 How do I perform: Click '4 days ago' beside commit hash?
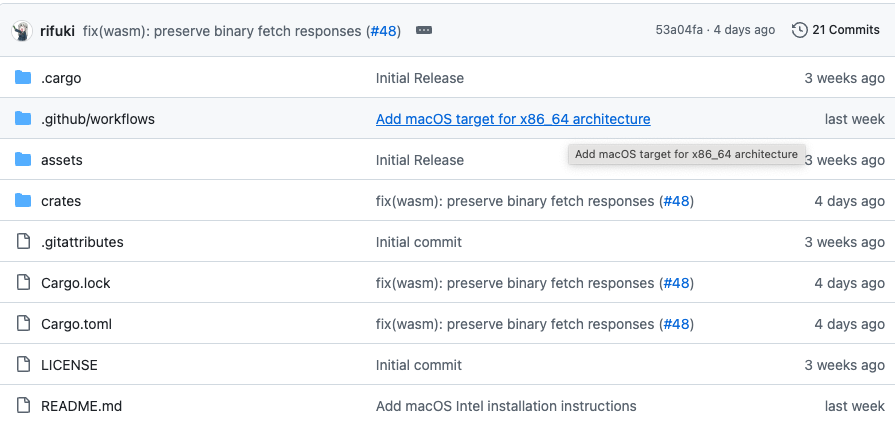744,30
